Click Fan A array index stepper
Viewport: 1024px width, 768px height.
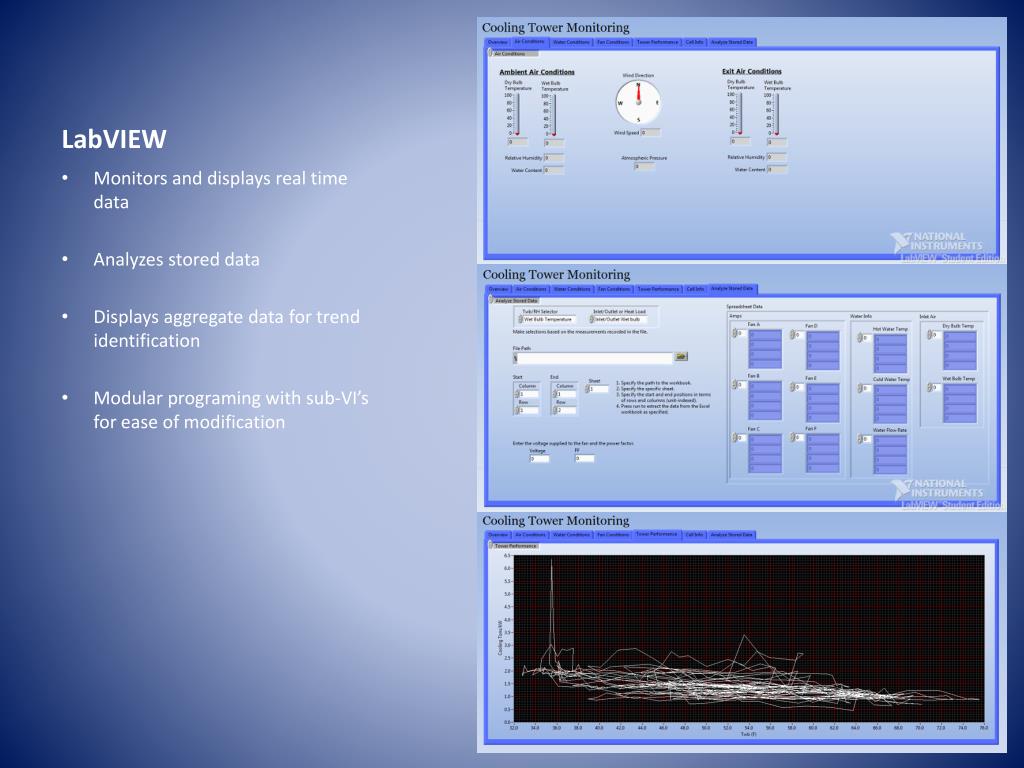coord(735,333)
